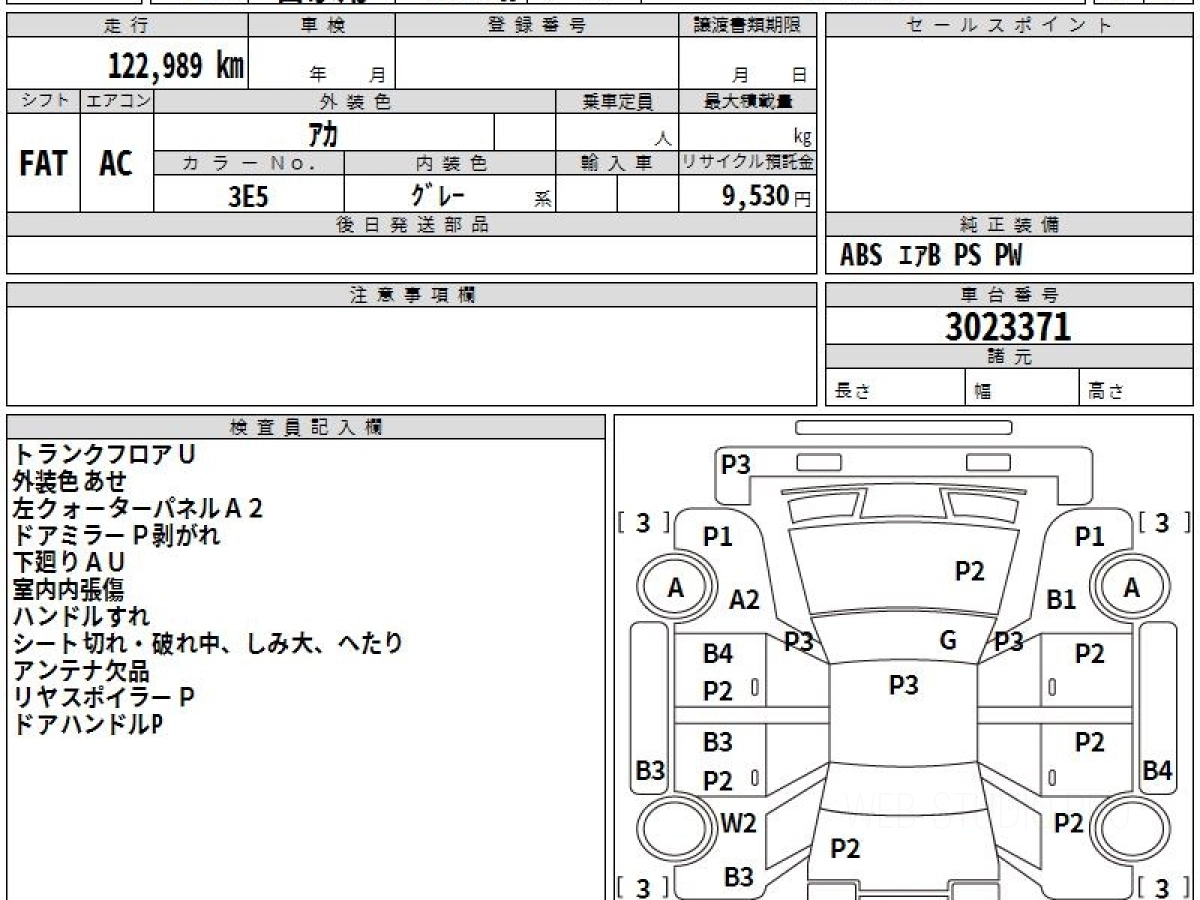
Task: Select the 純正装備 heading
Action: coord(1009,225)
